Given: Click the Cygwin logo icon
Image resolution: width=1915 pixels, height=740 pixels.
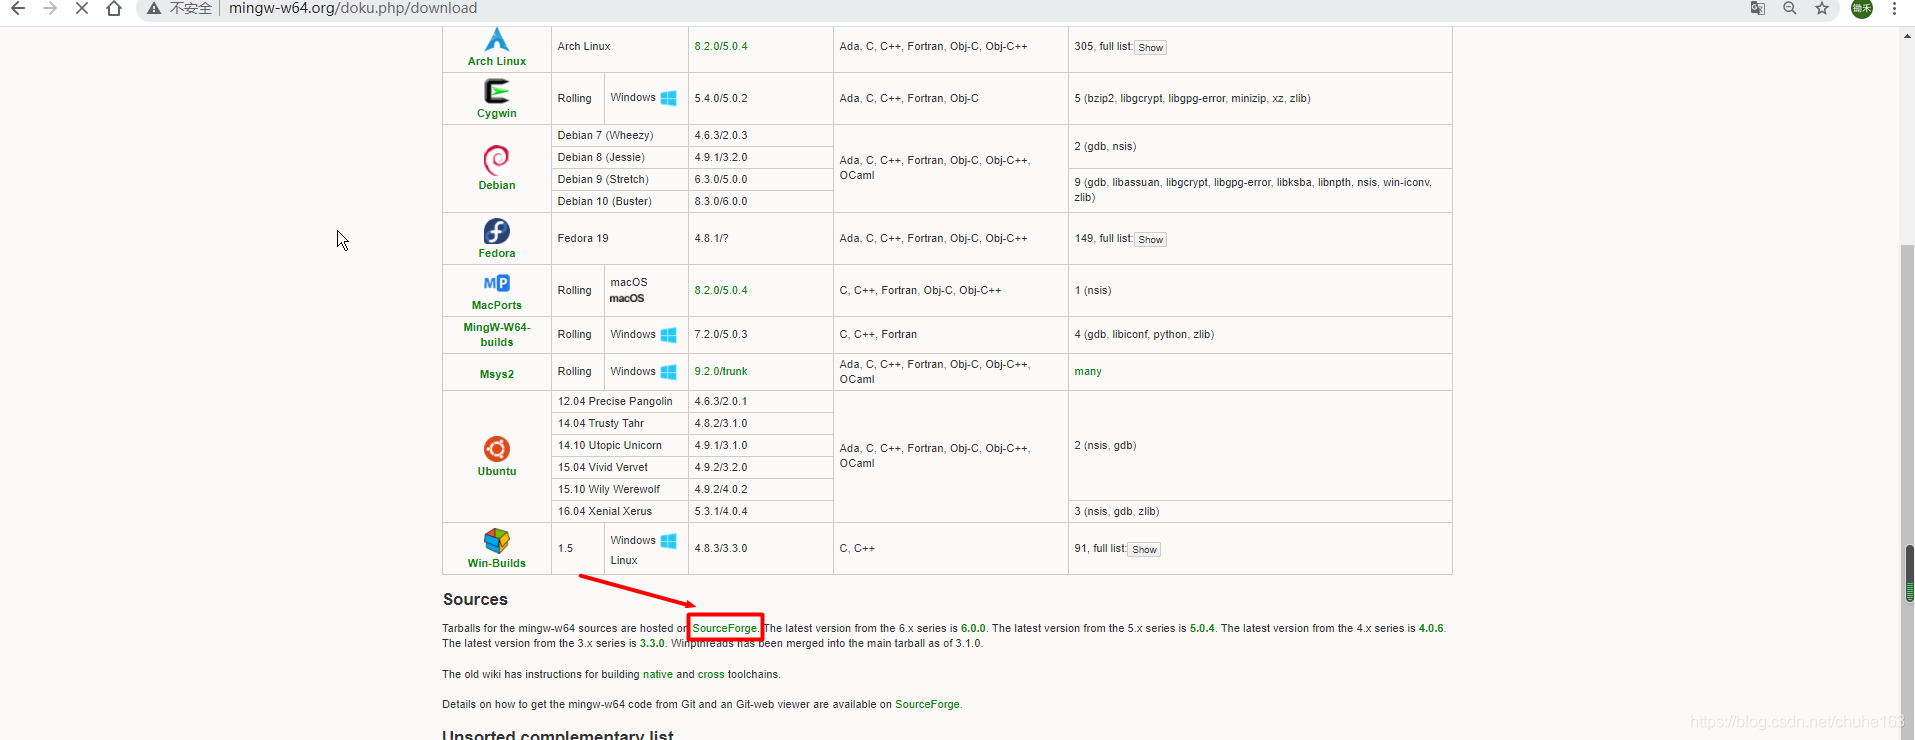Looking at the screenshot, I should click(497, 91).
